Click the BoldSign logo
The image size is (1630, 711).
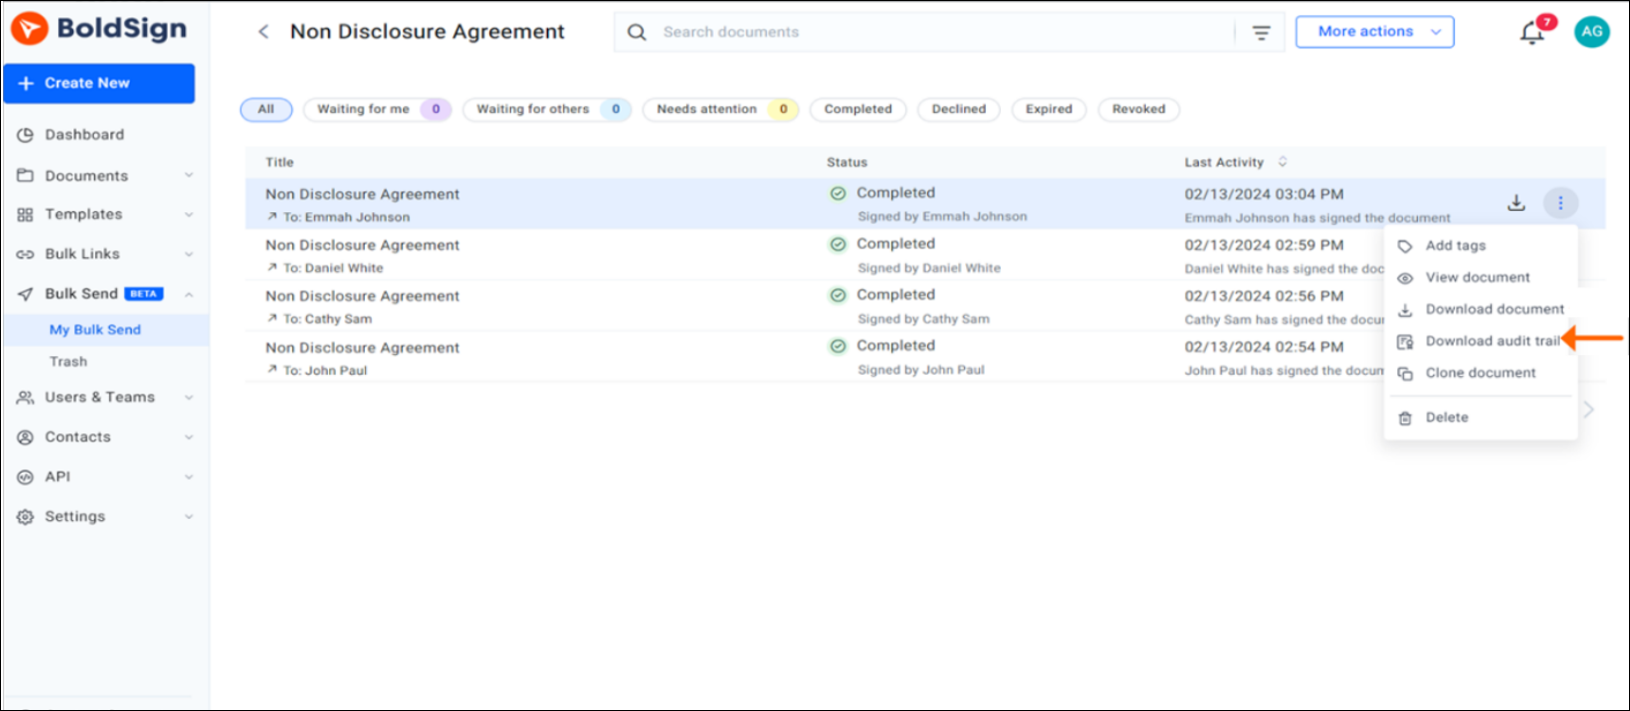pyautogui.click(x=99, y=29)
